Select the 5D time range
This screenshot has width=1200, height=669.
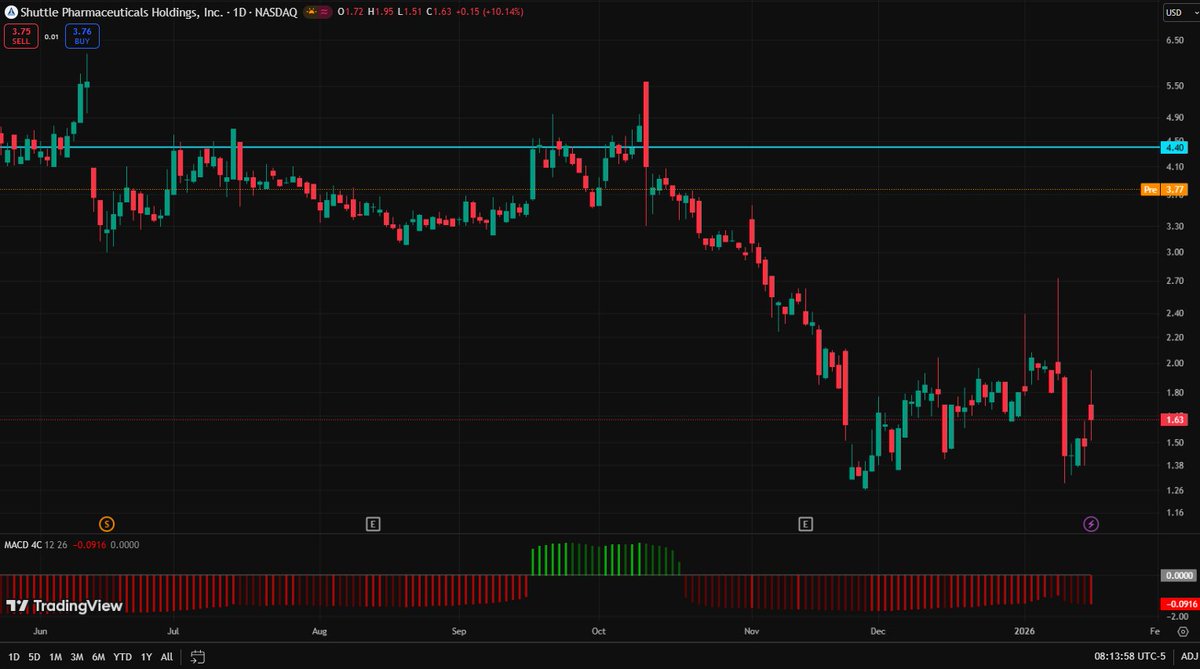click(34, 657)
